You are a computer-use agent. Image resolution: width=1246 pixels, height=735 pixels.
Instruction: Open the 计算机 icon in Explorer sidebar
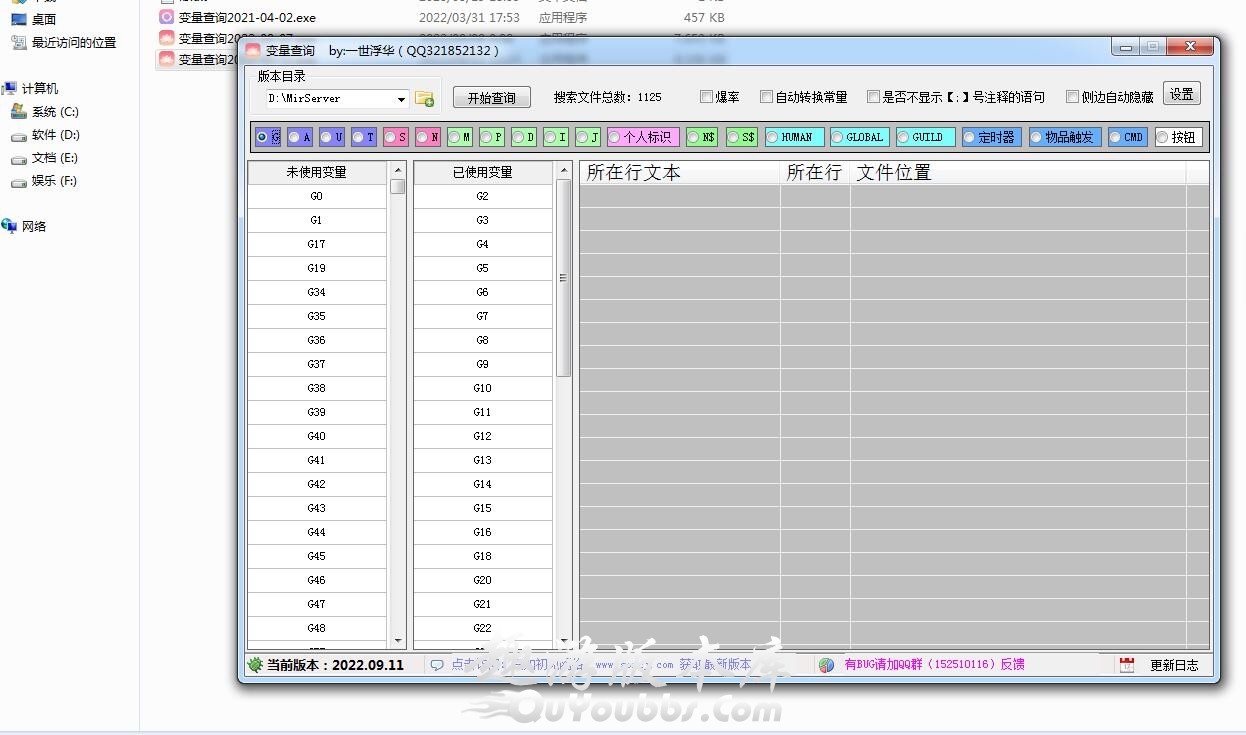pyautogui.click(x=11, y=88)
